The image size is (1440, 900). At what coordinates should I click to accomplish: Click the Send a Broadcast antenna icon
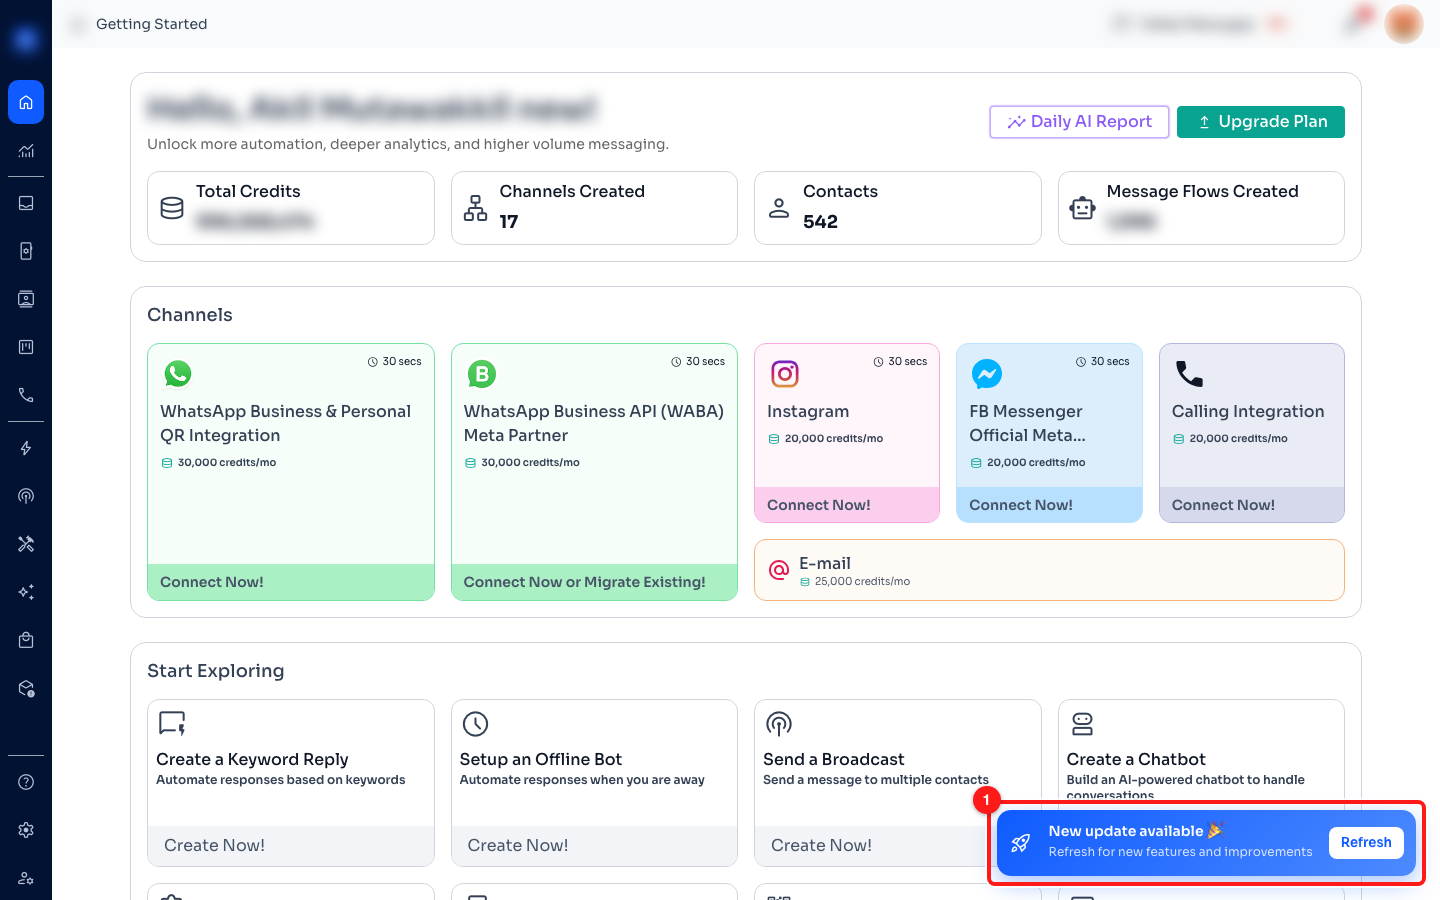(779, 724)
